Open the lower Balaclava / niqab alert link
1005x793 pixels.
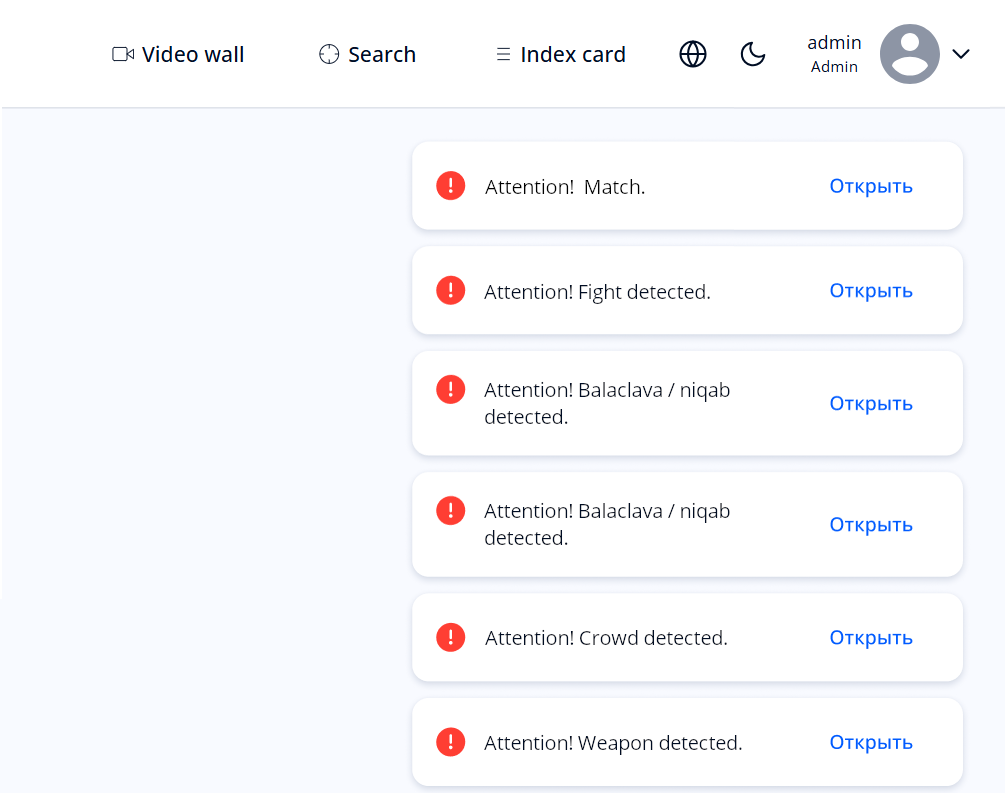coord(870,524)
